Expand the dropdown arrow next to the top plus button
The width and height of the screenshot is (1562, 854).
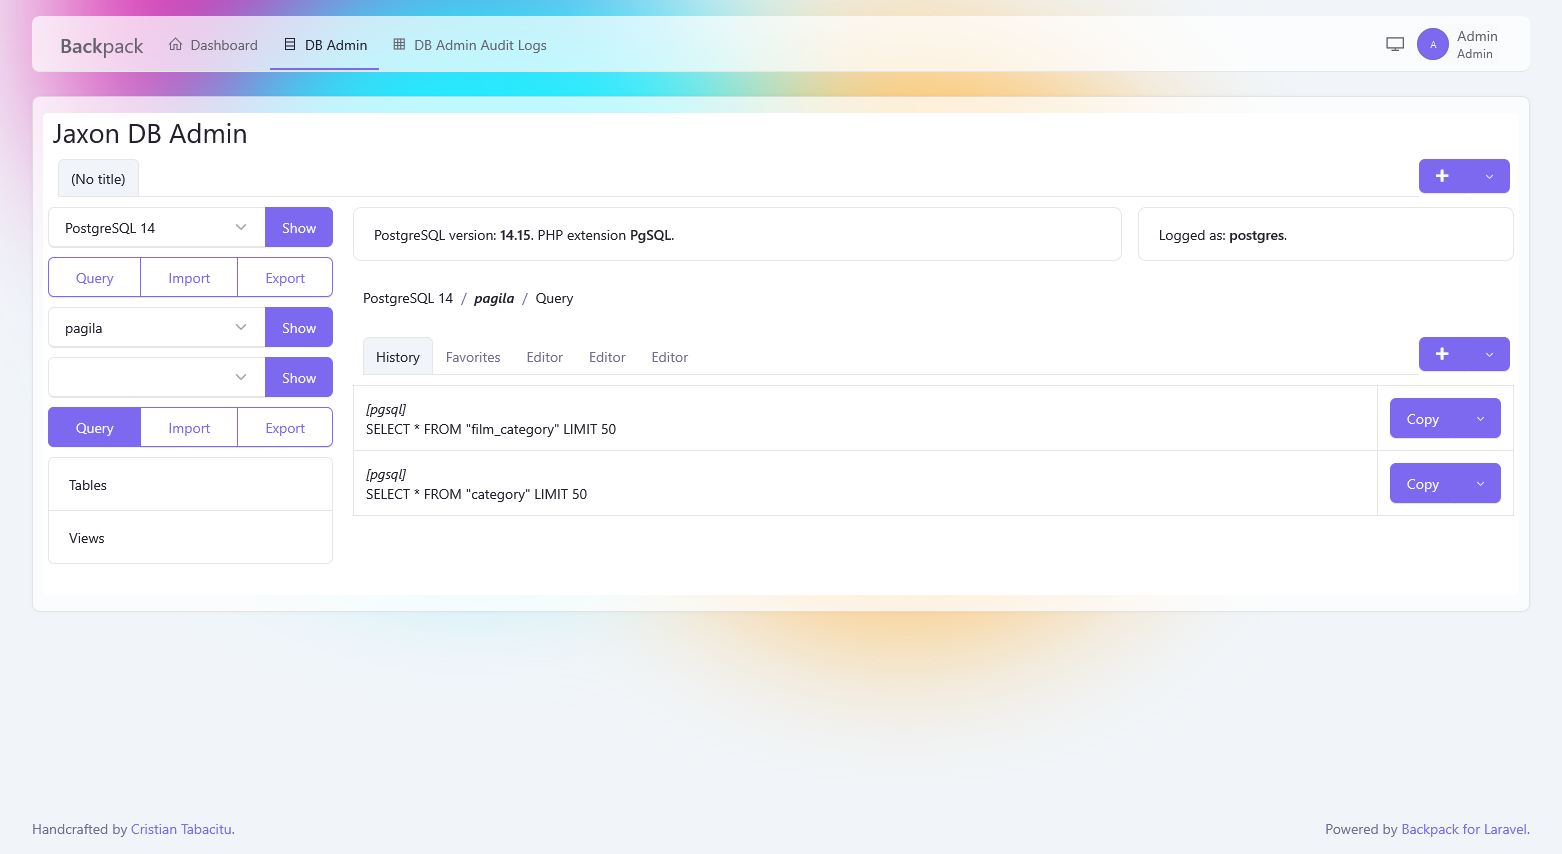tap(1489, 176)
